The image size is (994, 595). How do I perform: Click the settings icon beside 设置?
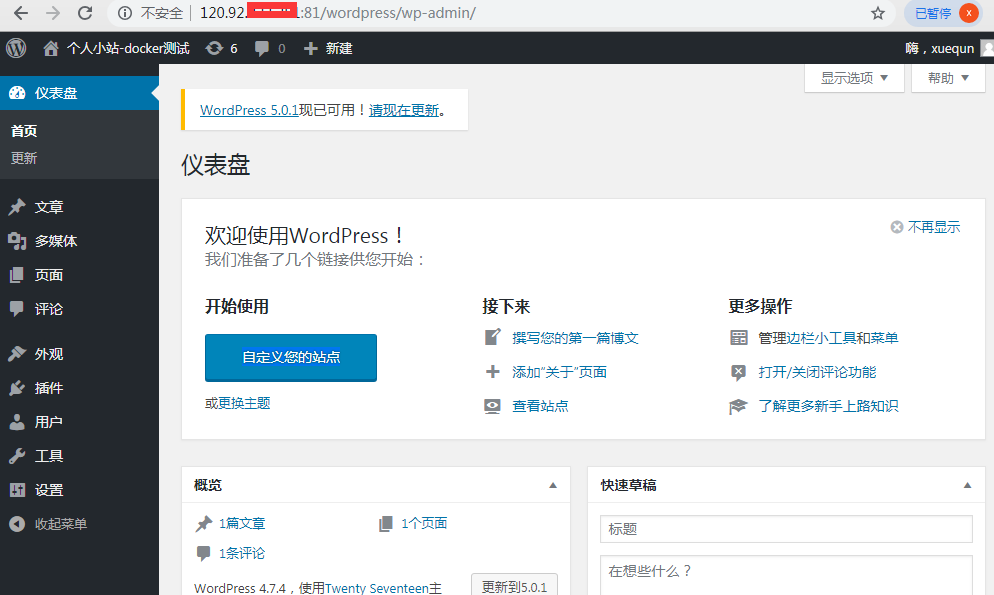click(x=17, y=490)
